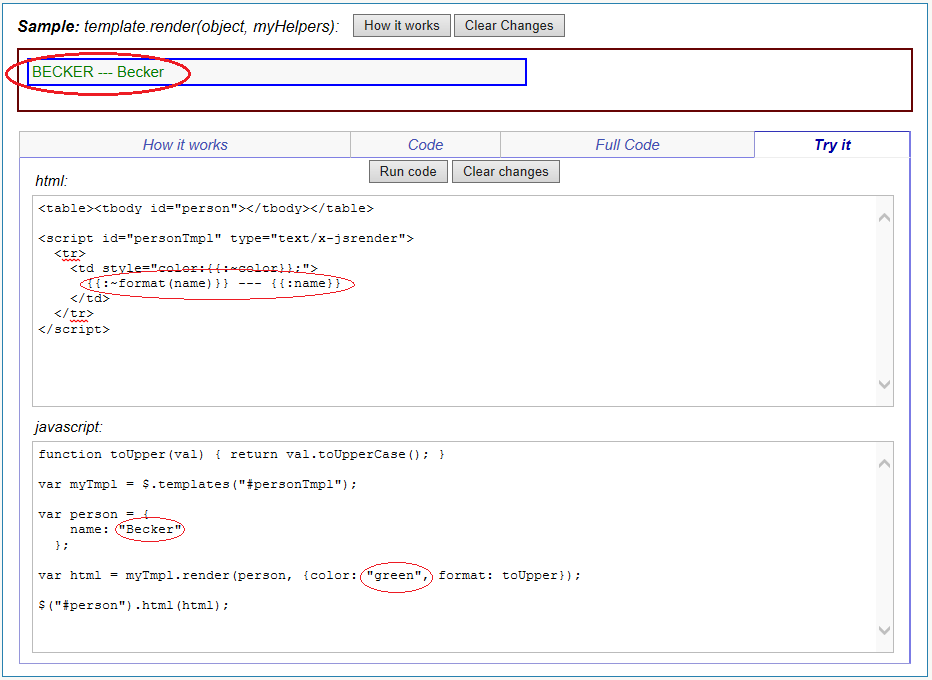This screenshot has width=932, height=680.
Task: Click the var person = { line
Action: 93,514
